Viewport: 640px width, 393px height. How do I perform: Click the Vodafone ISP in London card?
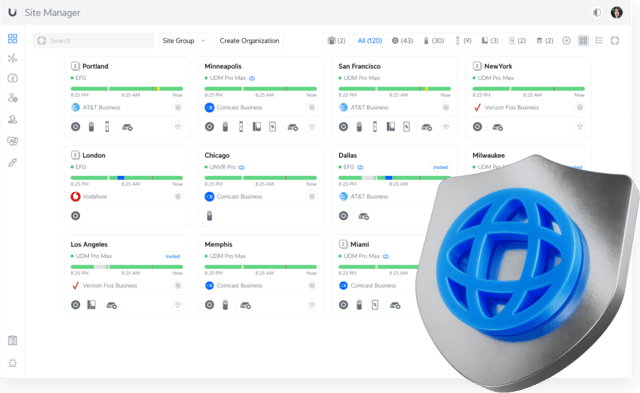click(x=89, y=196)
